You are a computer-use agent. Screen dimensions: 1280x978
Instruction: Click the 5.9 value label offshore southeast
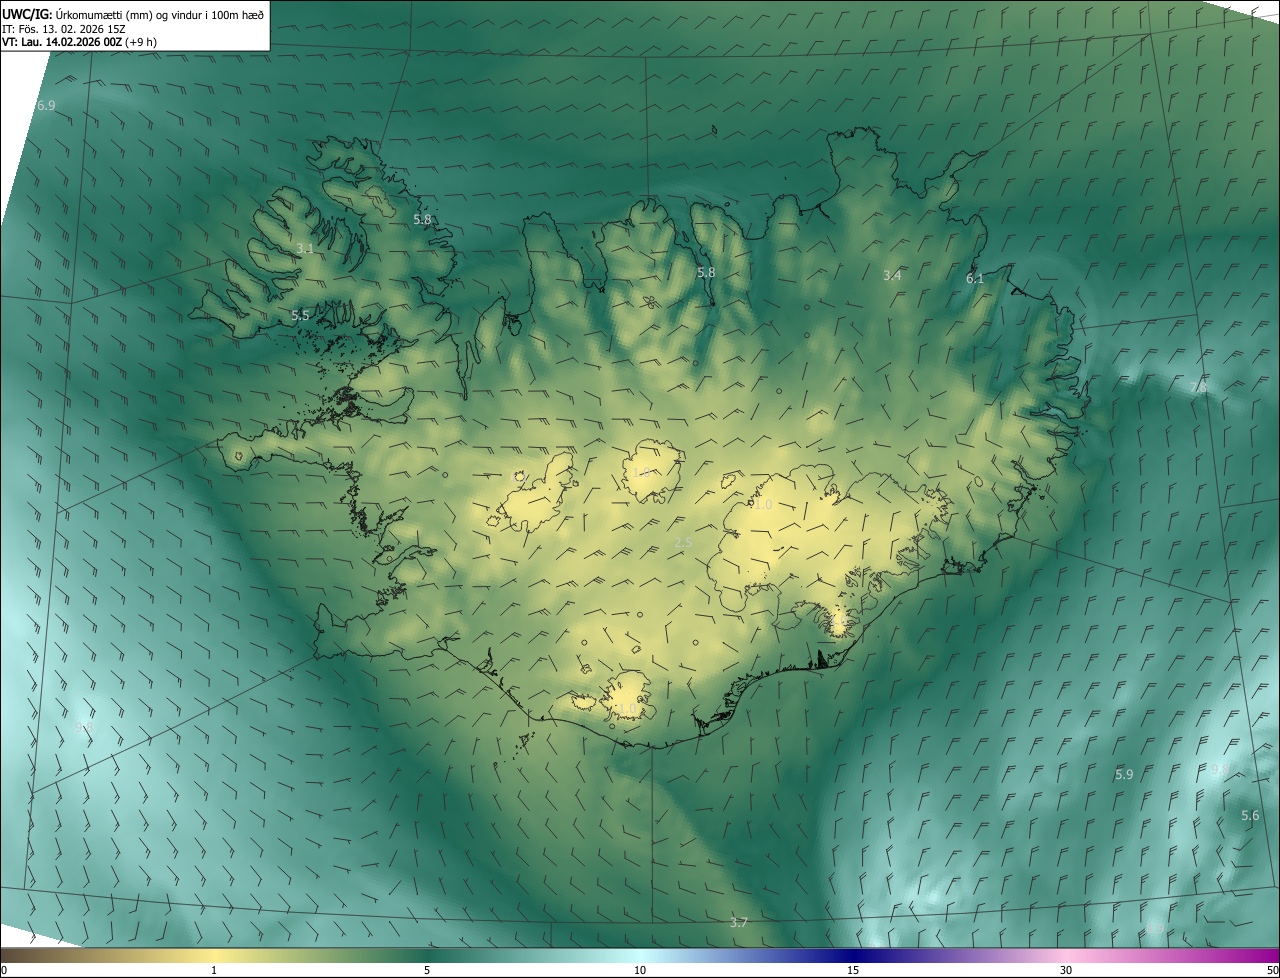tap(1124, 774)
